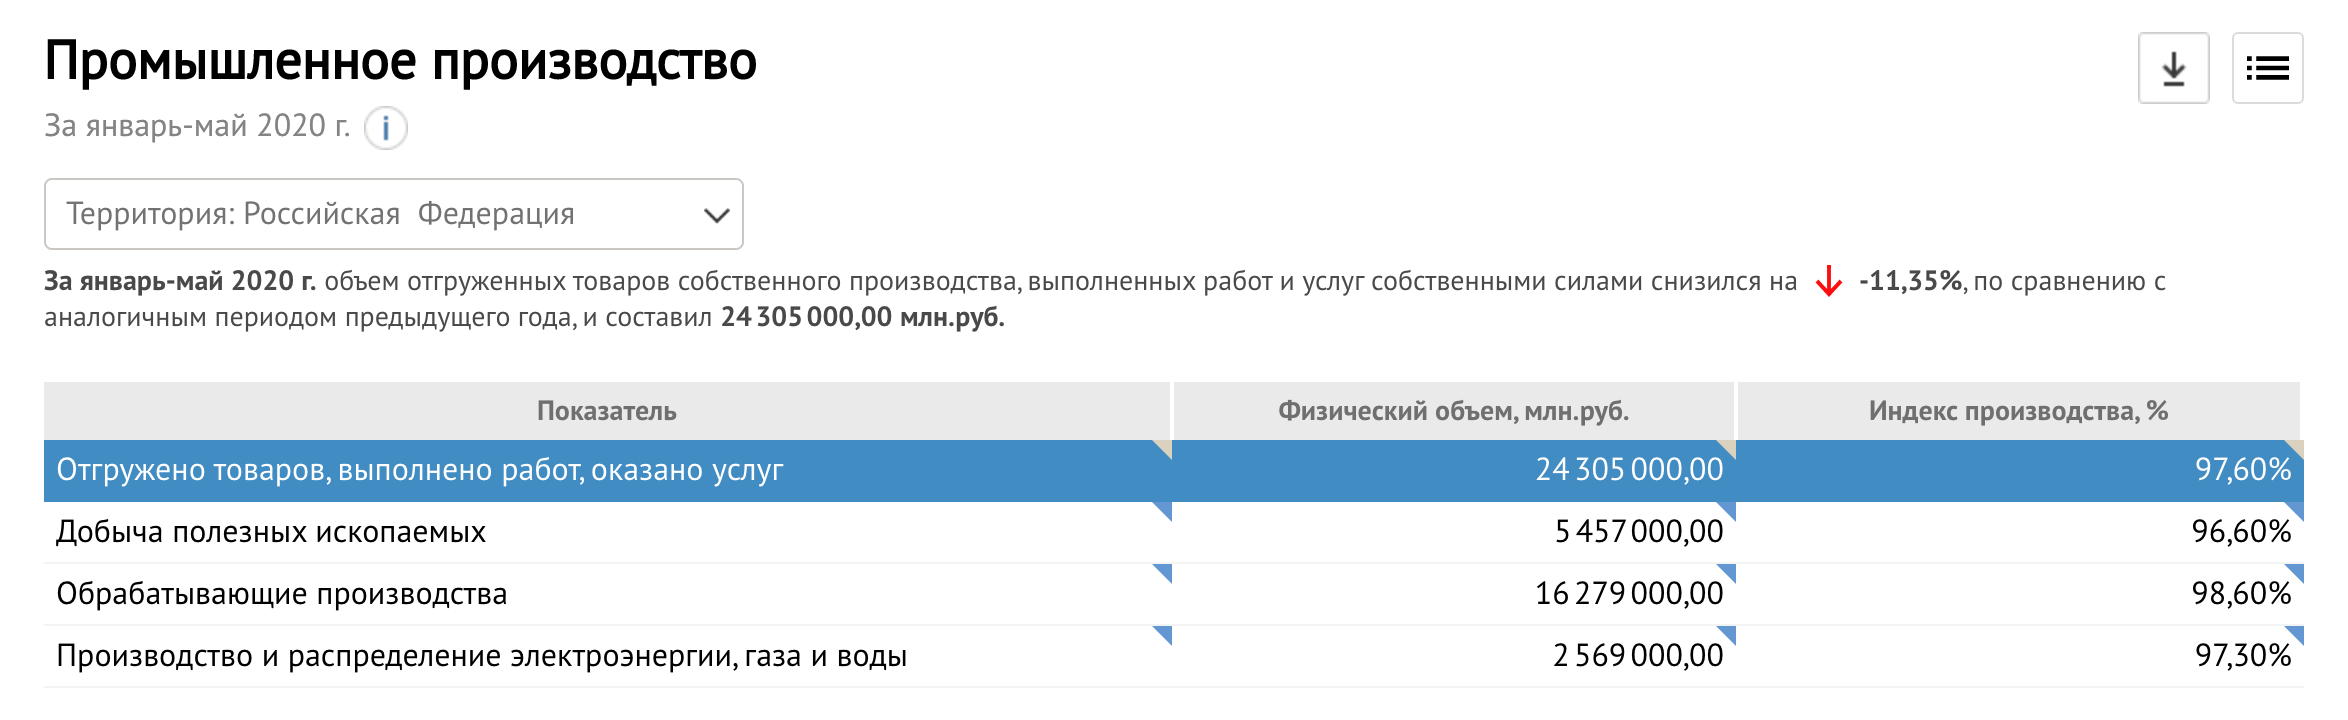The width and height of the screenshot is (2348, 720).
Task: Open the Территория dropdown
Action: [393, 214]
